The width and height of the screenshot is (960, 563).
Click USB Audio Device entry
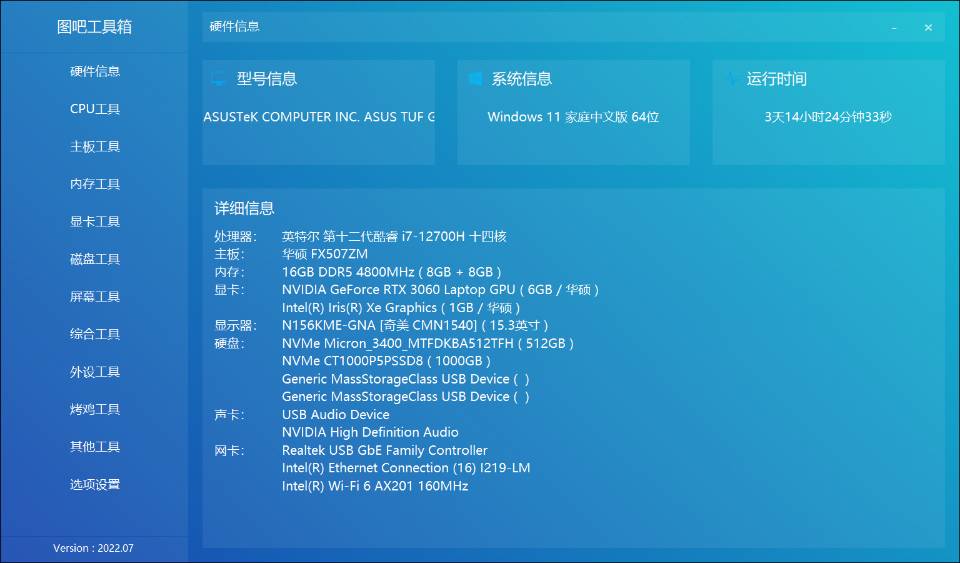336,414
